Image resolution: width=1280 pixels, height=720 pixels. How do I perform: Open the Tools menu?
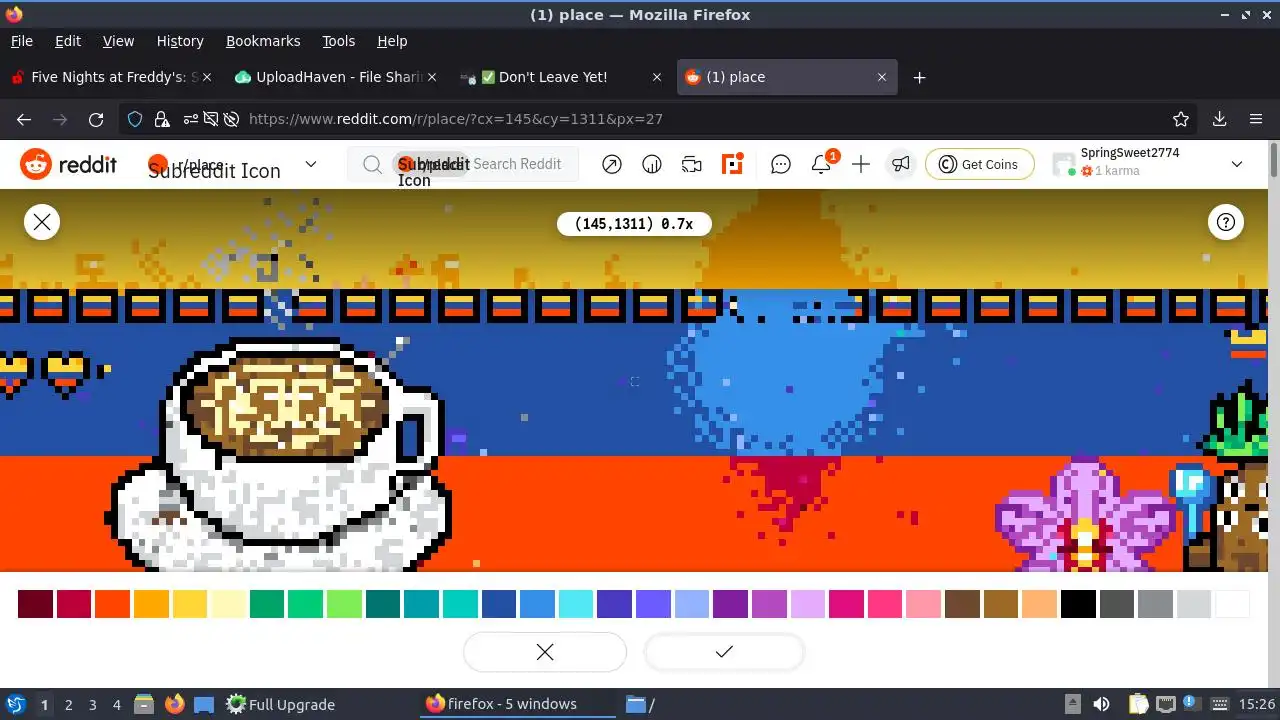[x=338, y=41]
